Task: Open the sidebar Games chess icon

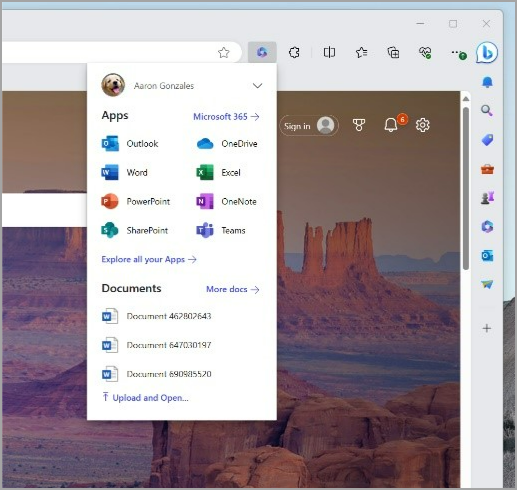Action: (487, 198)
